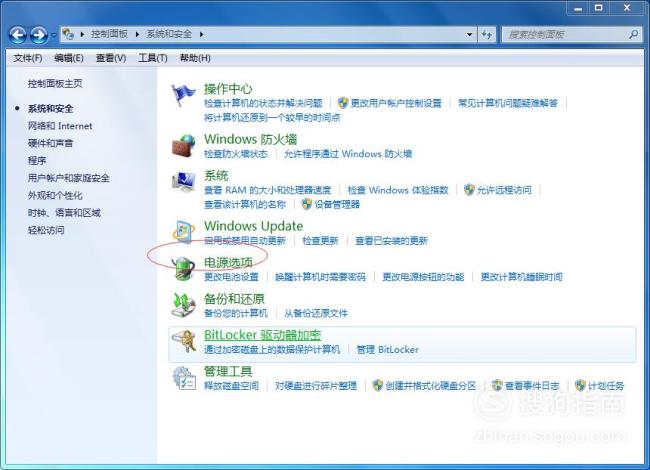The image size is (650, 470).
Task: Expand the arrow before 控制面板 in address bar
Action: tap(82, 34)
